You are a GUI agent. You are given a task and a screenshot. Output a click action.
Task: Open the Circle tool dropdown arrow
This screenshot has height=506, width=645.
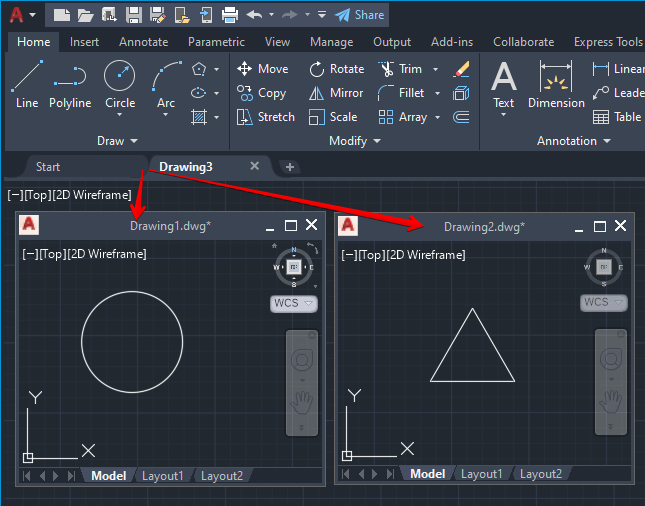pos(120,115)
